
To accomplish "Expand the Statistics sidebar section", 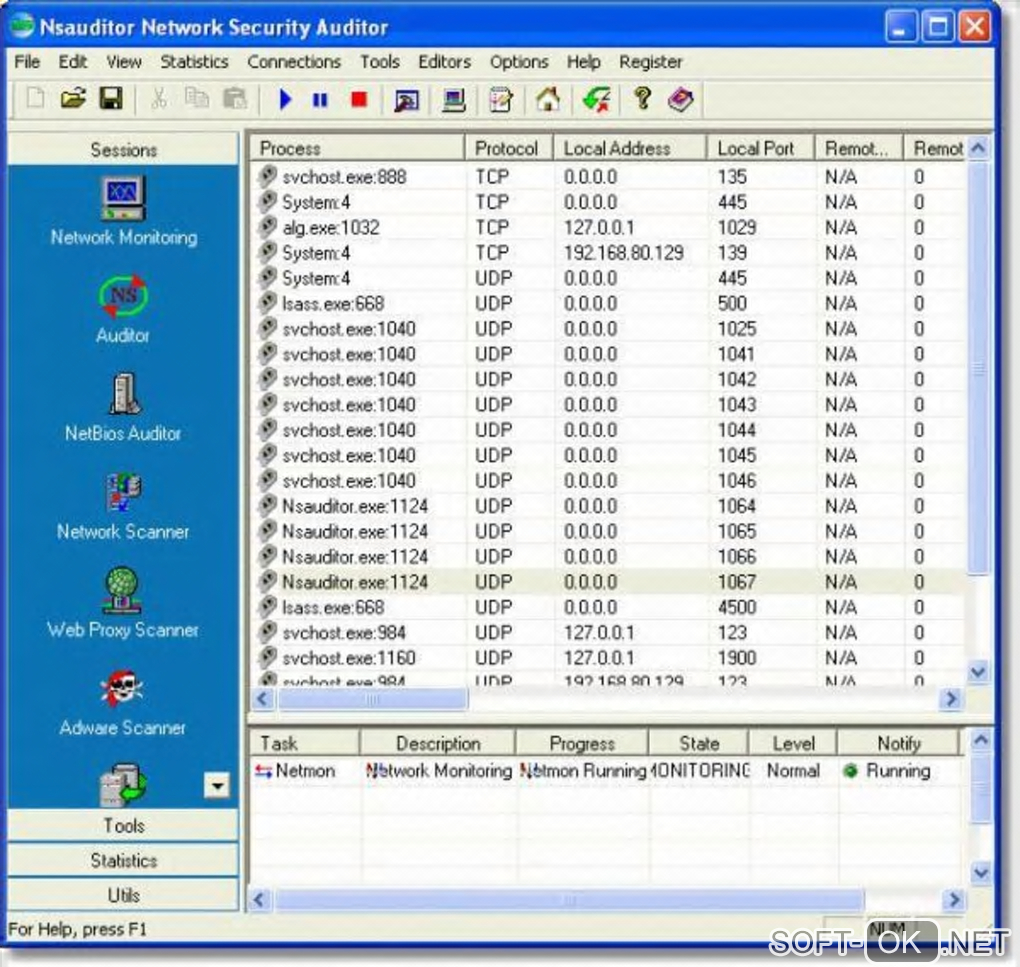I will tap(124, 860).
